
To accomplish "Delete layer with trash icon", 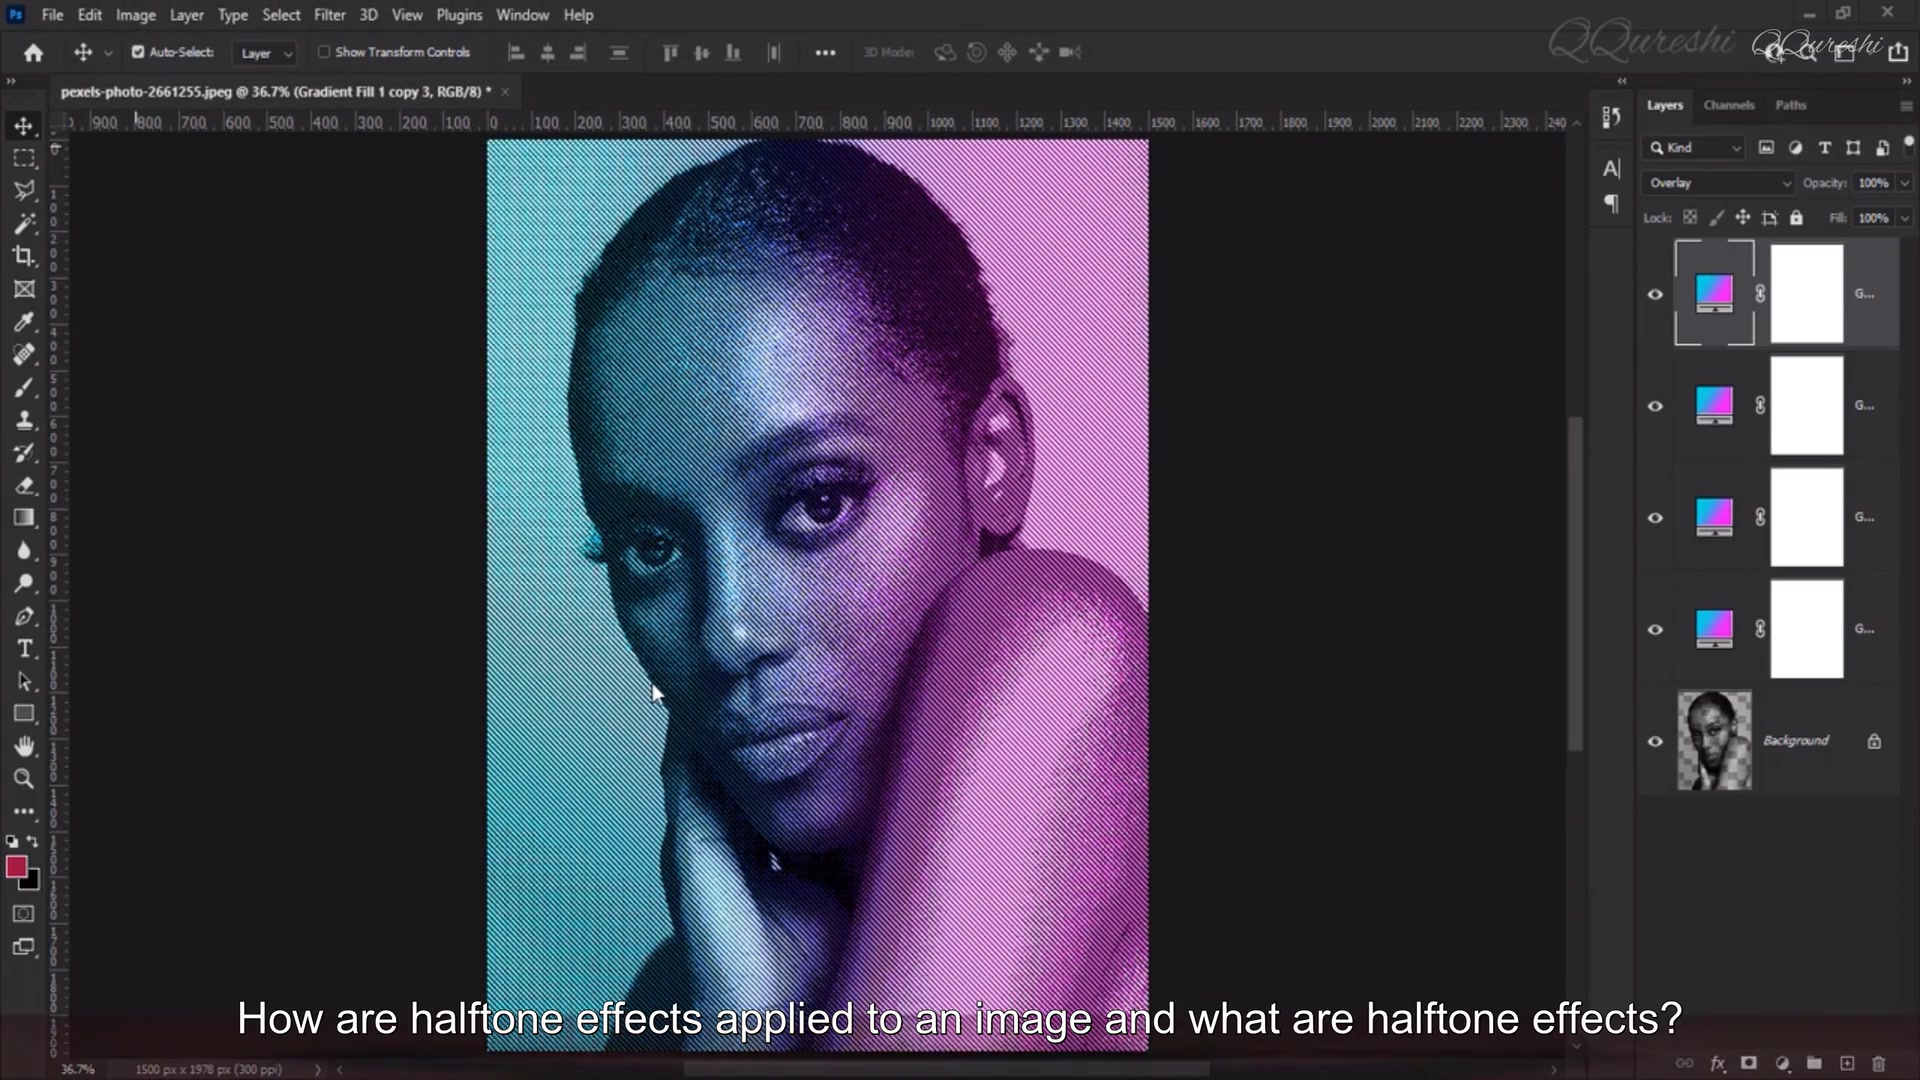I will click(1879, 1063).
